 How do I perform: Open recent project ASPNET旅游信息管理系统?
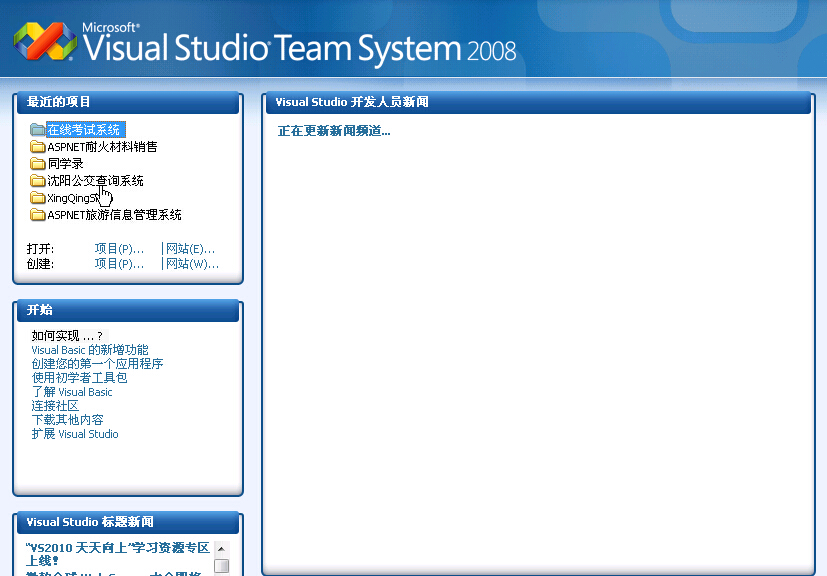tap(114, 215)
